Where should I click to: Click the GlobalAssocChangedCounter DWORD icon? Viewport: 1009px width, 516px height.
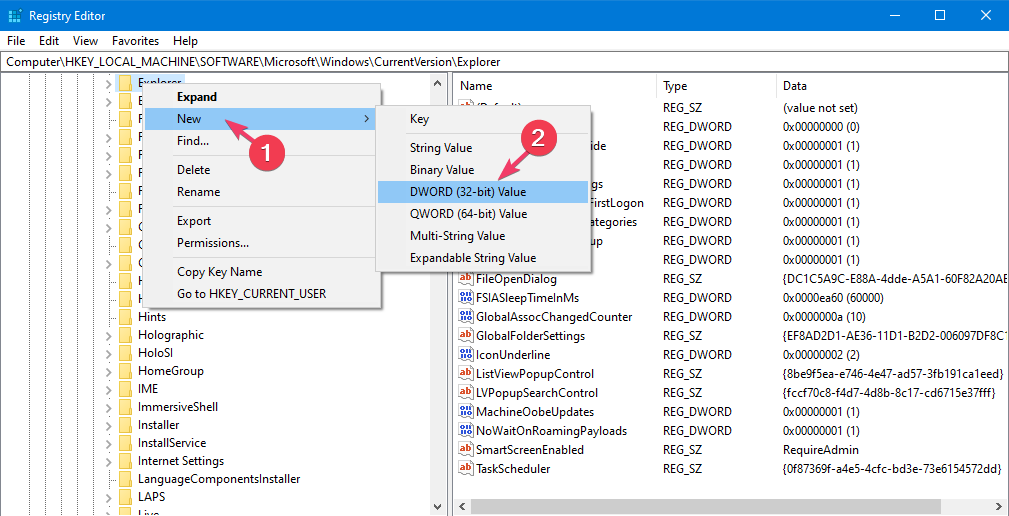pos(465,317)
